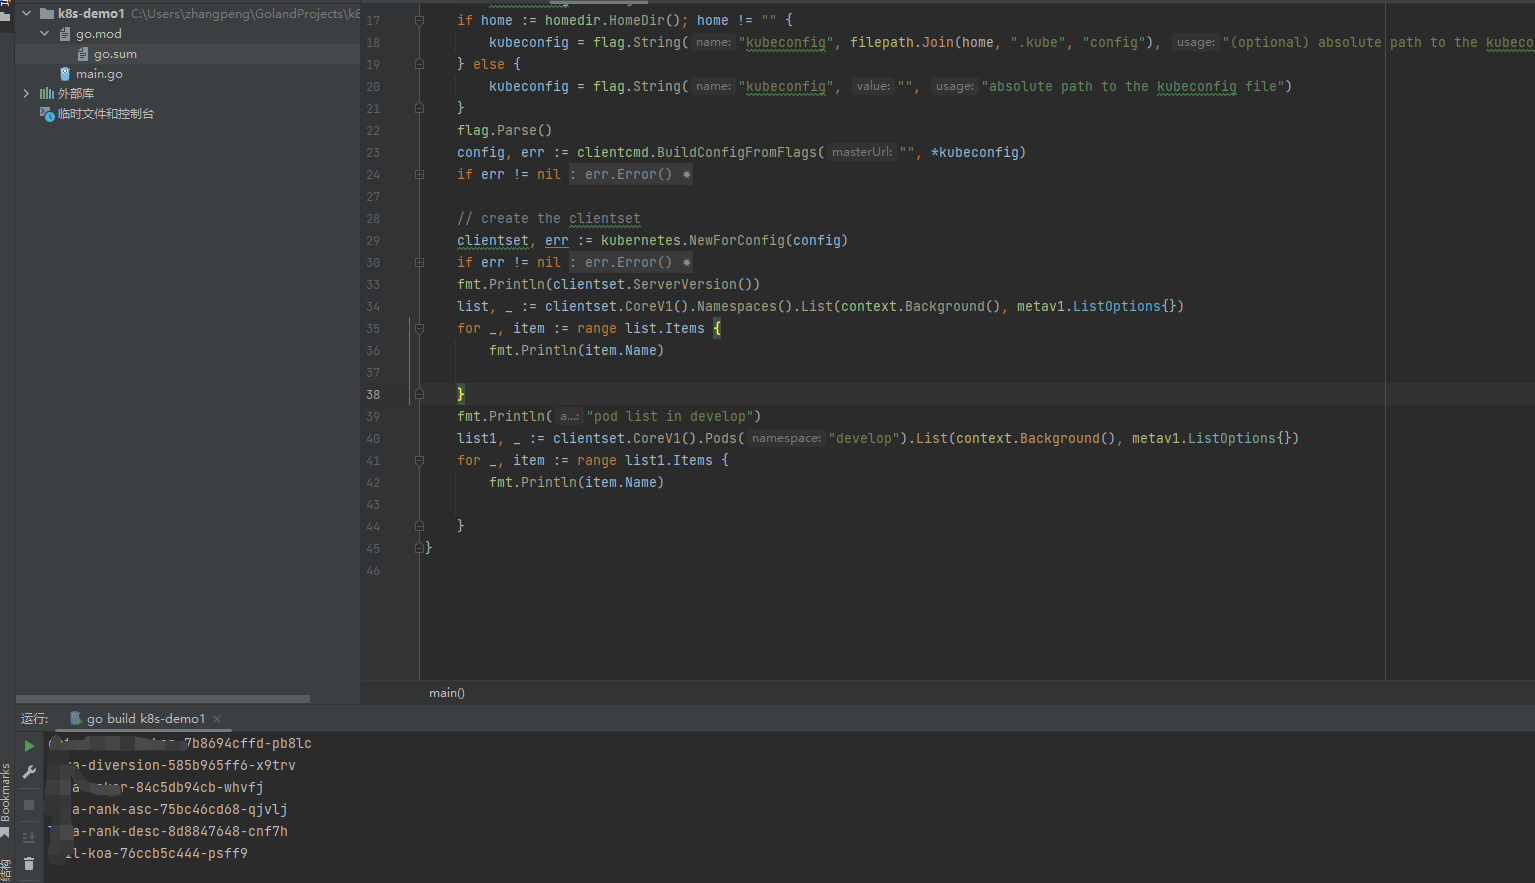Click "pod list in develop" string
This screenshot has height=883, width=1535.
tap(670, 416)
